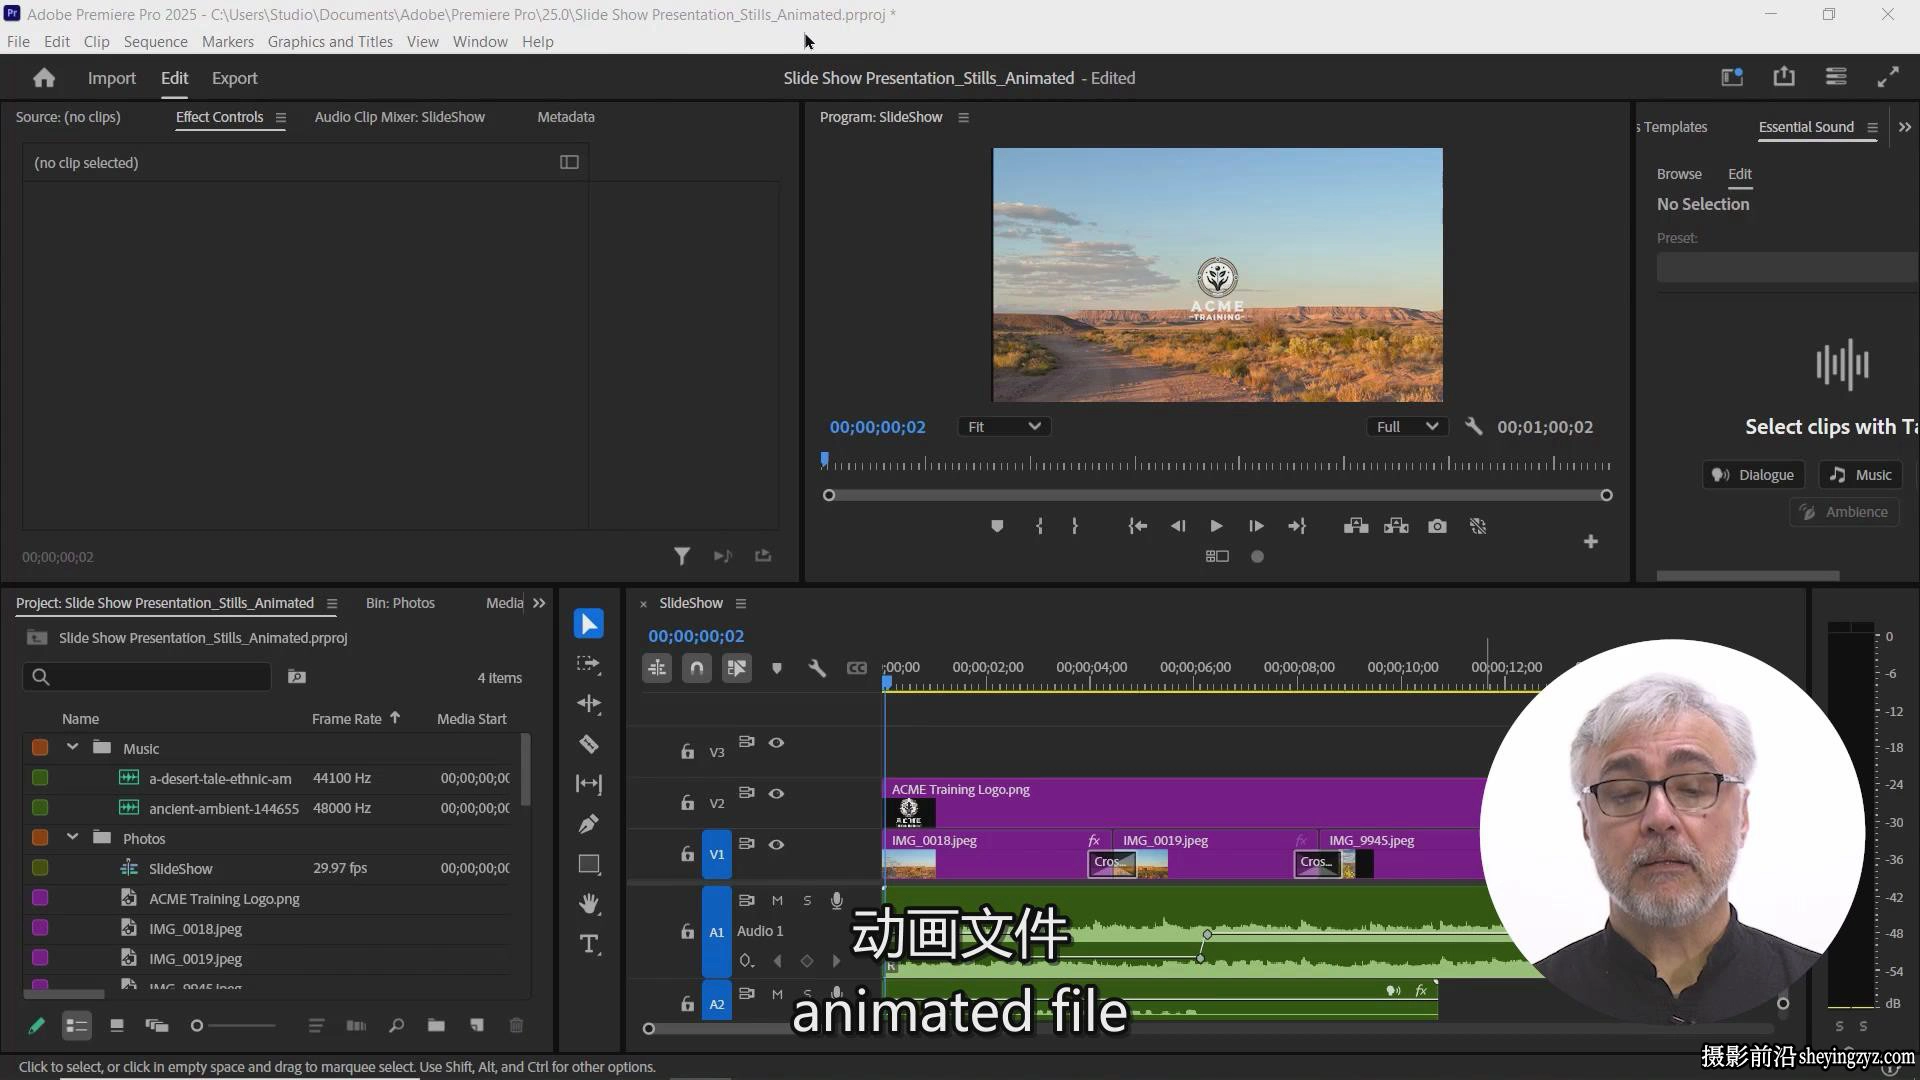Click the Lift button in Program monitor
The height and width of the screenshot is (1080, 1920).
tap(1356, 526)
